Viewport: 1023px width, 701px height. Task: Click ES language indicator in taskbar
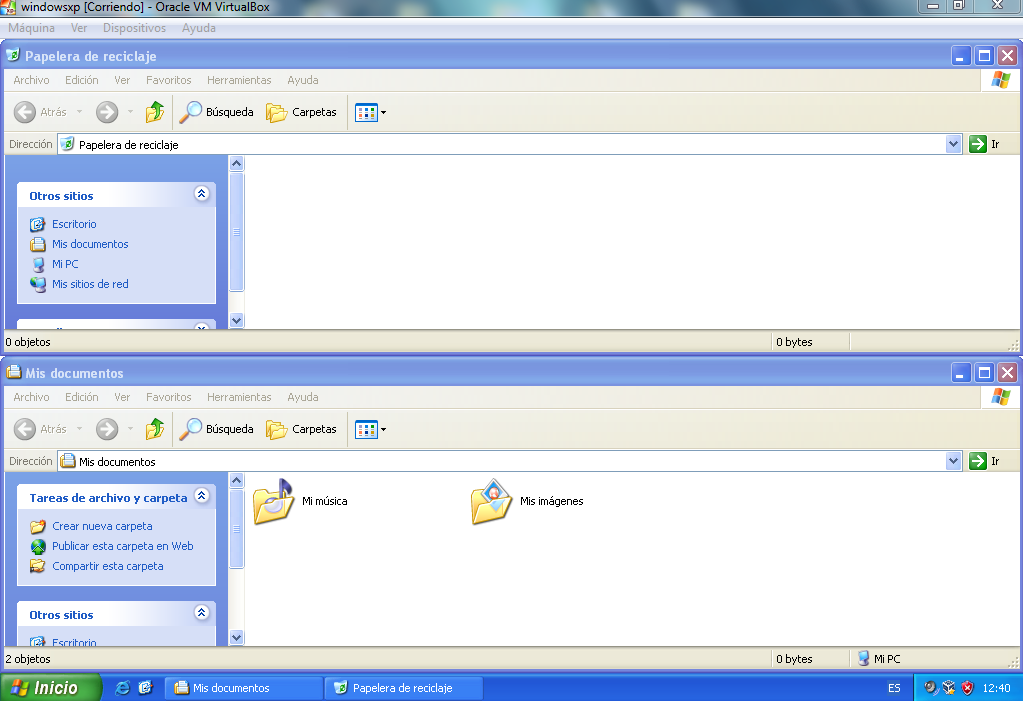pos(894,688)
